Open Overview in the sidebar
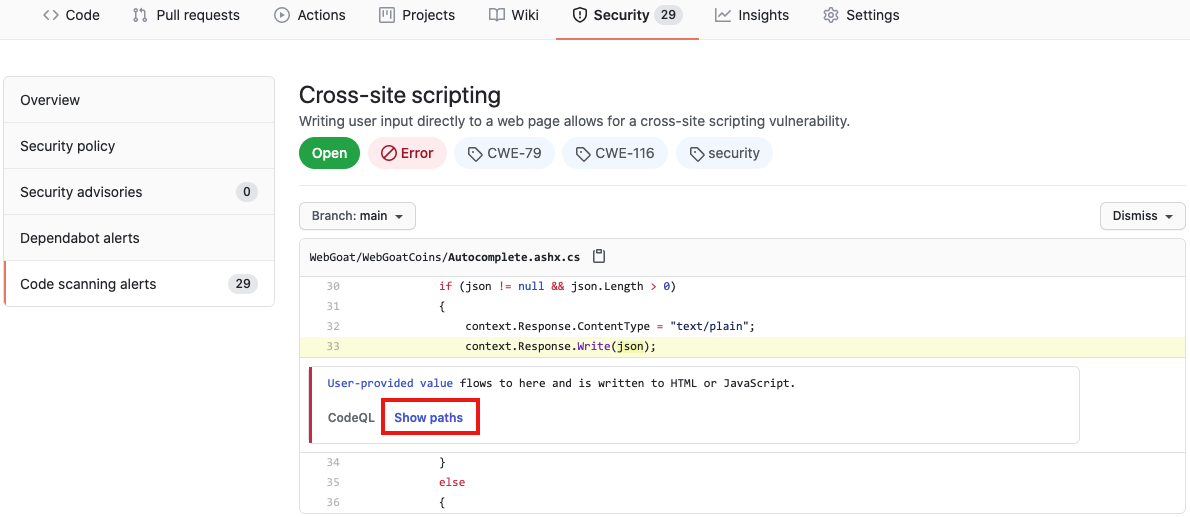Viewport: 1190px width, 517px height. (x=50, y=100)
